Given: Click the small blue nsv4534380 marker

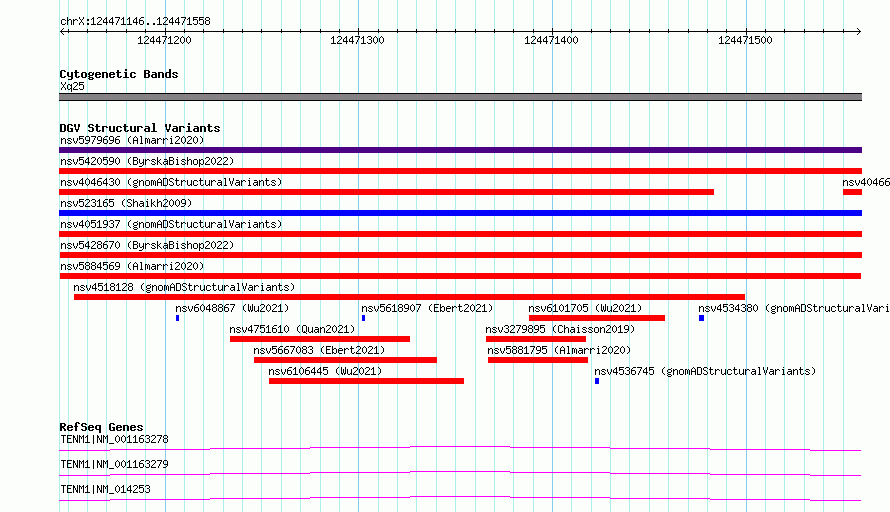Looking at the screenshot, I should pos(702,318).
